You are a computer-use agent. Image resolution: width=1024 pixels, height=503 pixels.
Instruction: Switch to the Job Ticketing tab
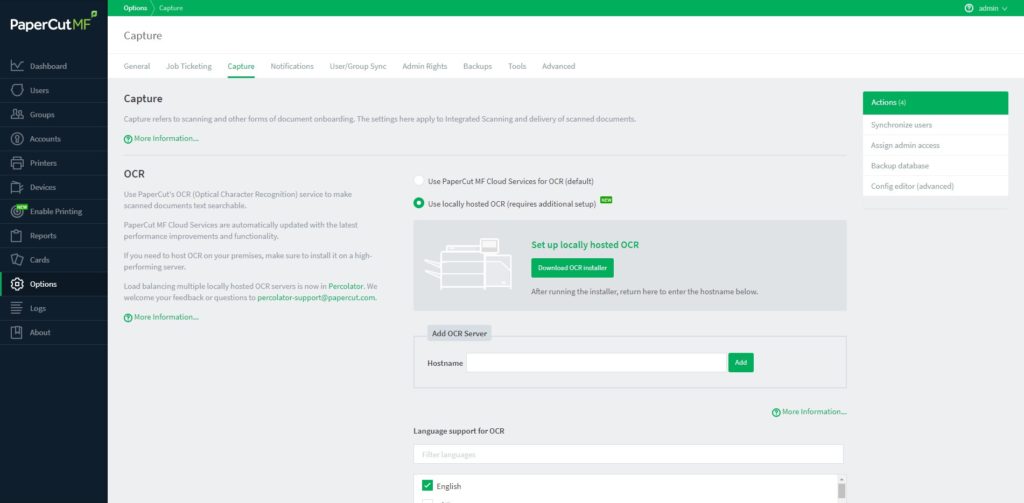[x=189, y=66]
